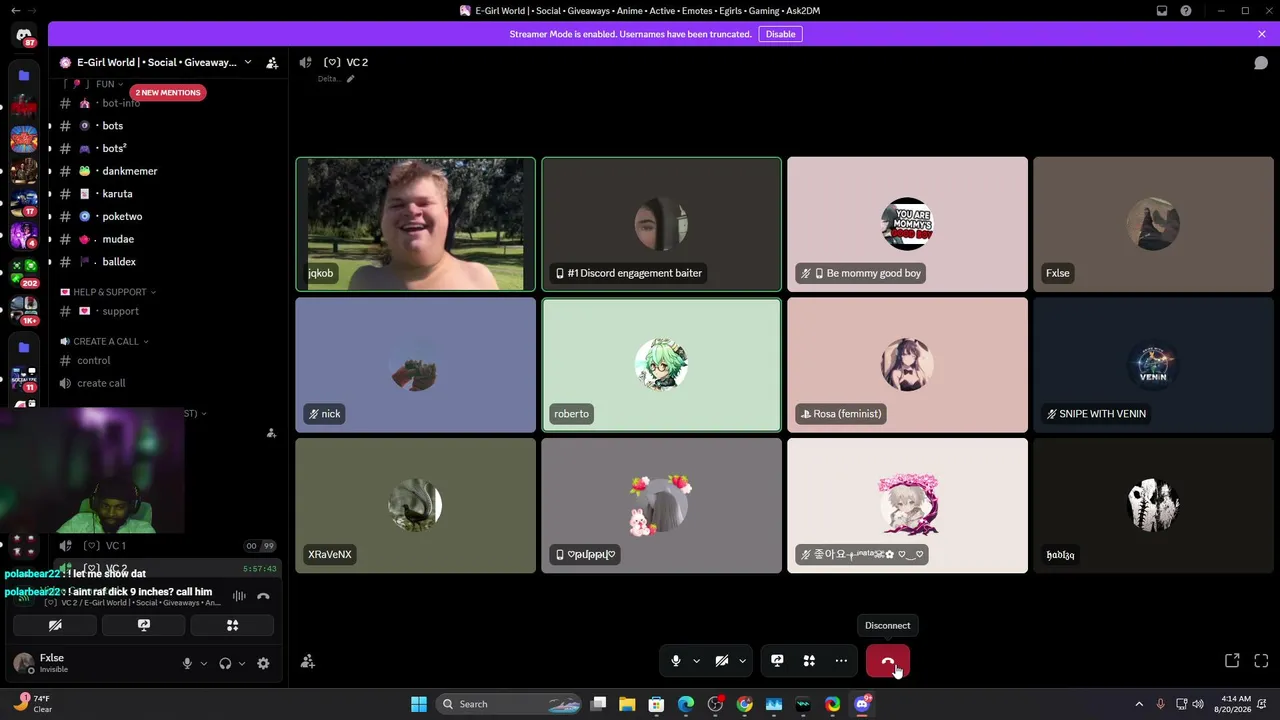Expand microphone input options in call bar
This screenshot has width=1280, height=720.
[696, 661]
